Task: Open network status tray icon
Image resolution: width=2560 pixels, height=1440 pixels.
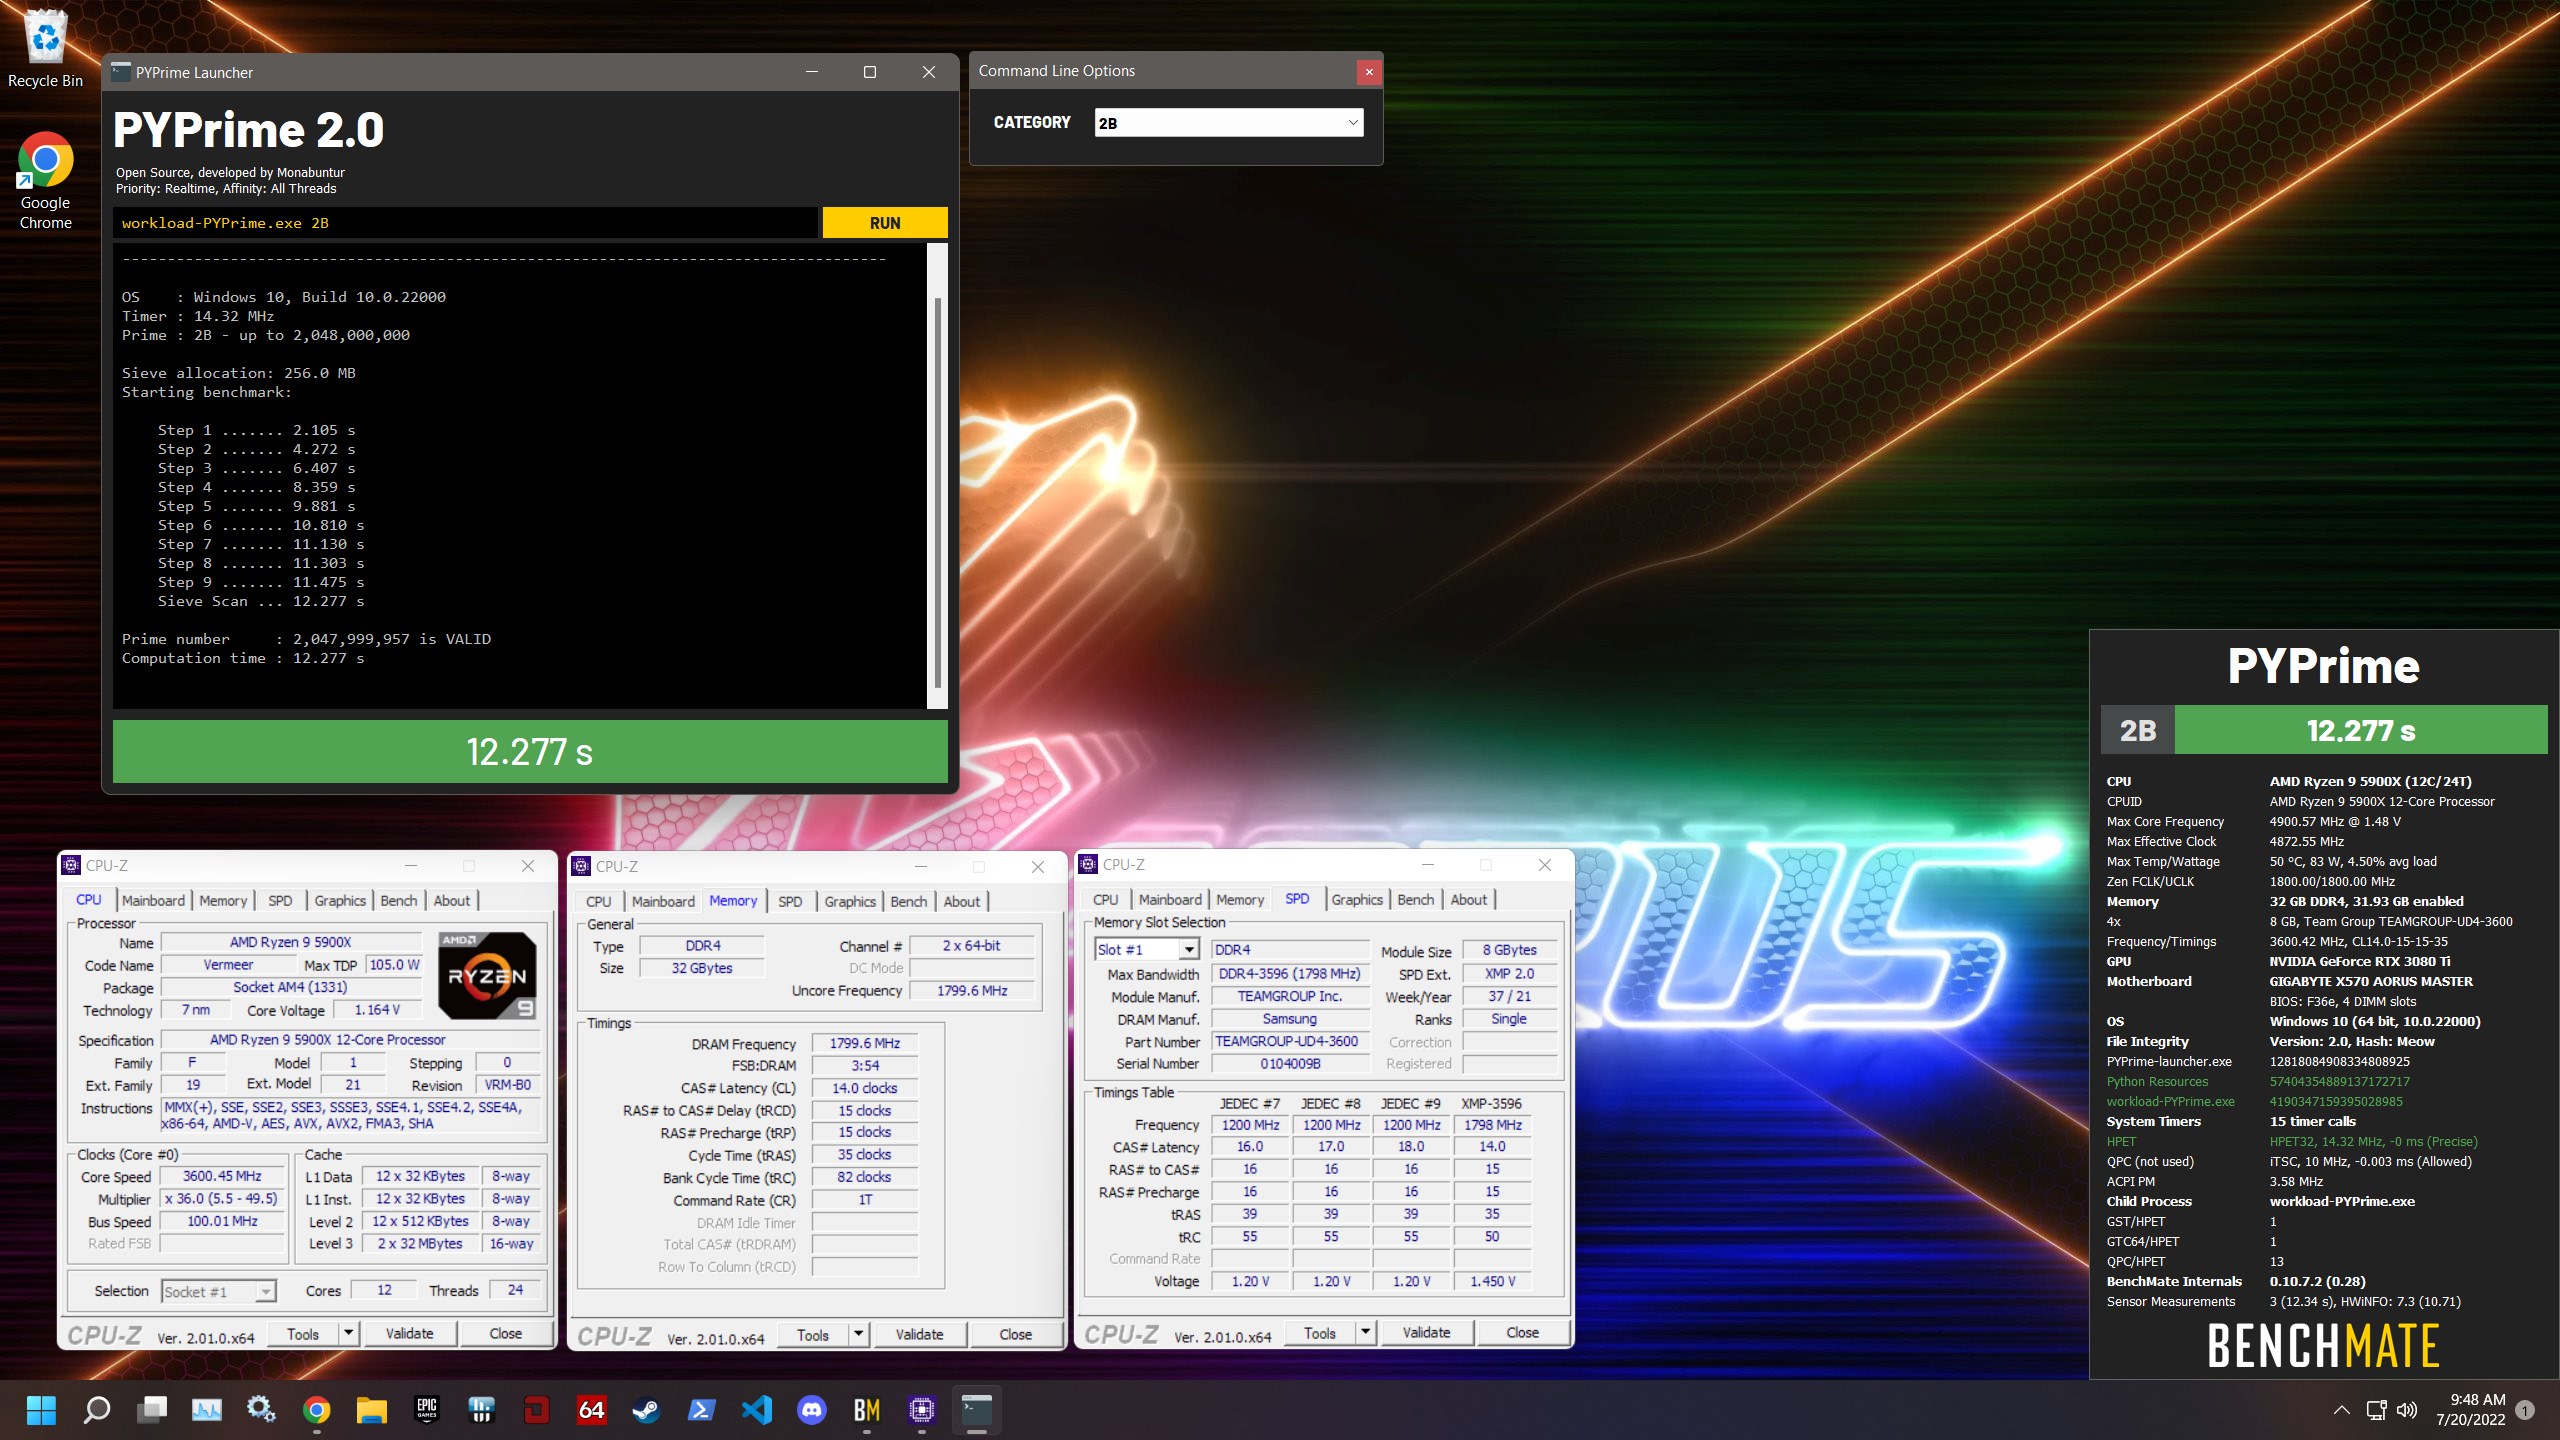Action: point(2376,1410)
